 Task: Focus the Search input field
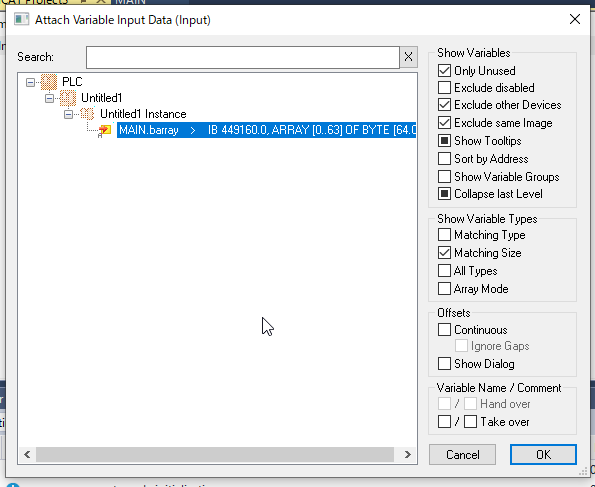pyautogui.click(x=243, y=57)
